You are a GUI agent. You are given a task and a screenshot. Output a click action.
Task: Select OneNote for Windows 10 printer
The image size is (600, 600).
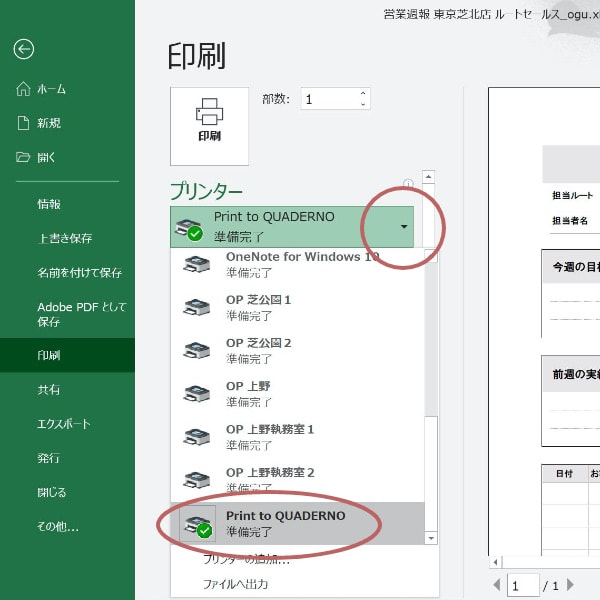click(300, 264)
